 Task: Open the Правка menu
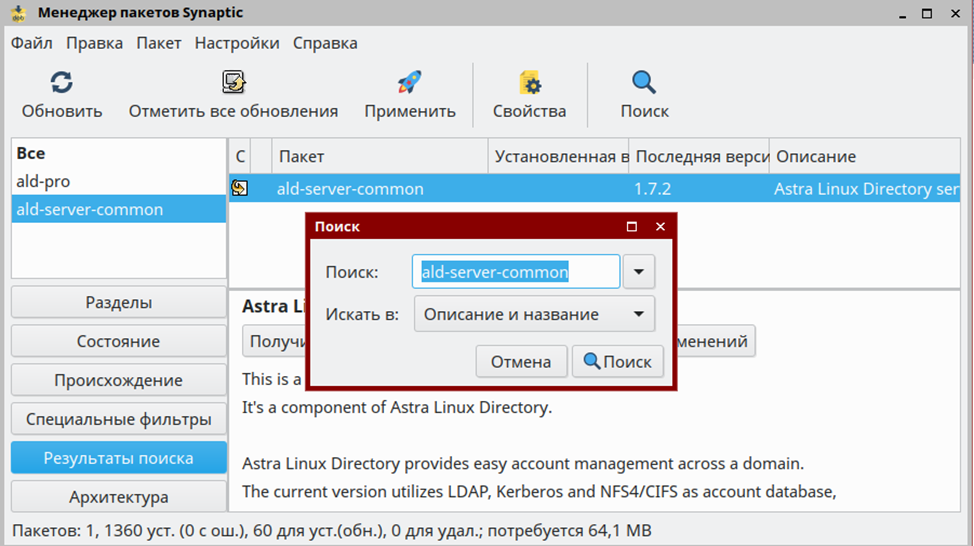point(94,43)
